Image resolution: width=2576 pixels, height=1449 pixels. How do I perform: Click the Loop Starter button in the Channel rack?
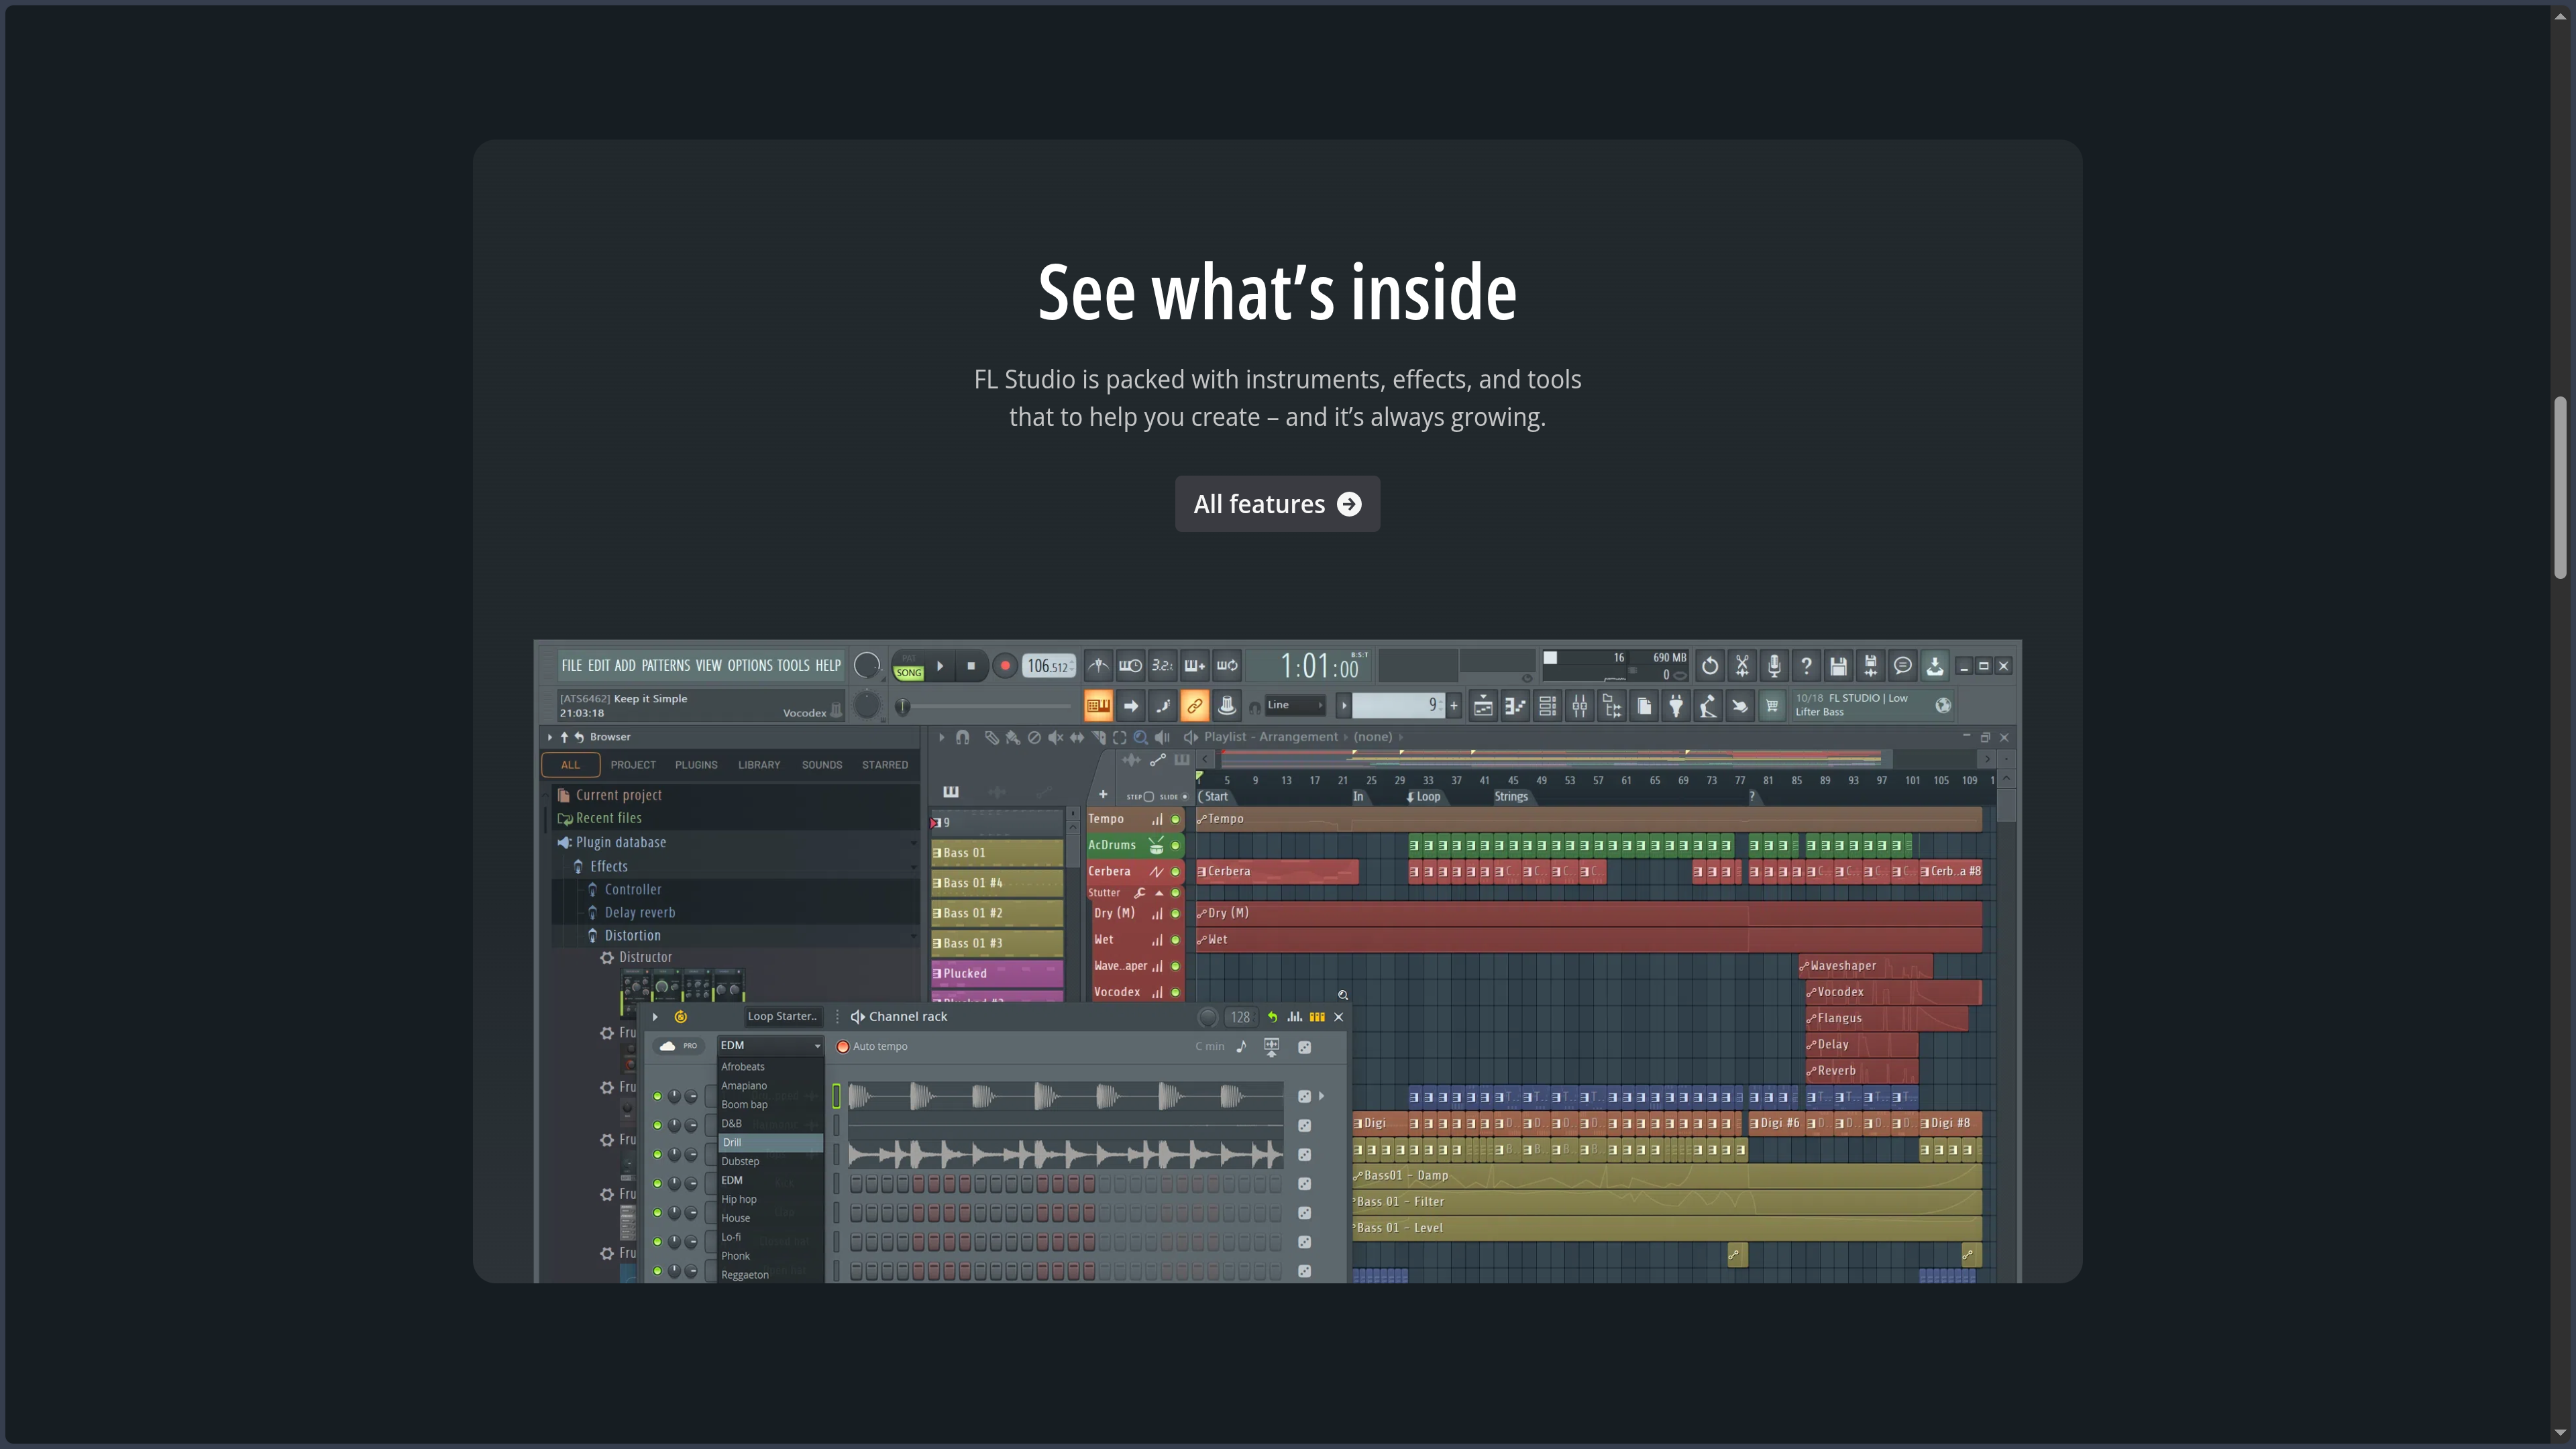(x=782, y=1017)
